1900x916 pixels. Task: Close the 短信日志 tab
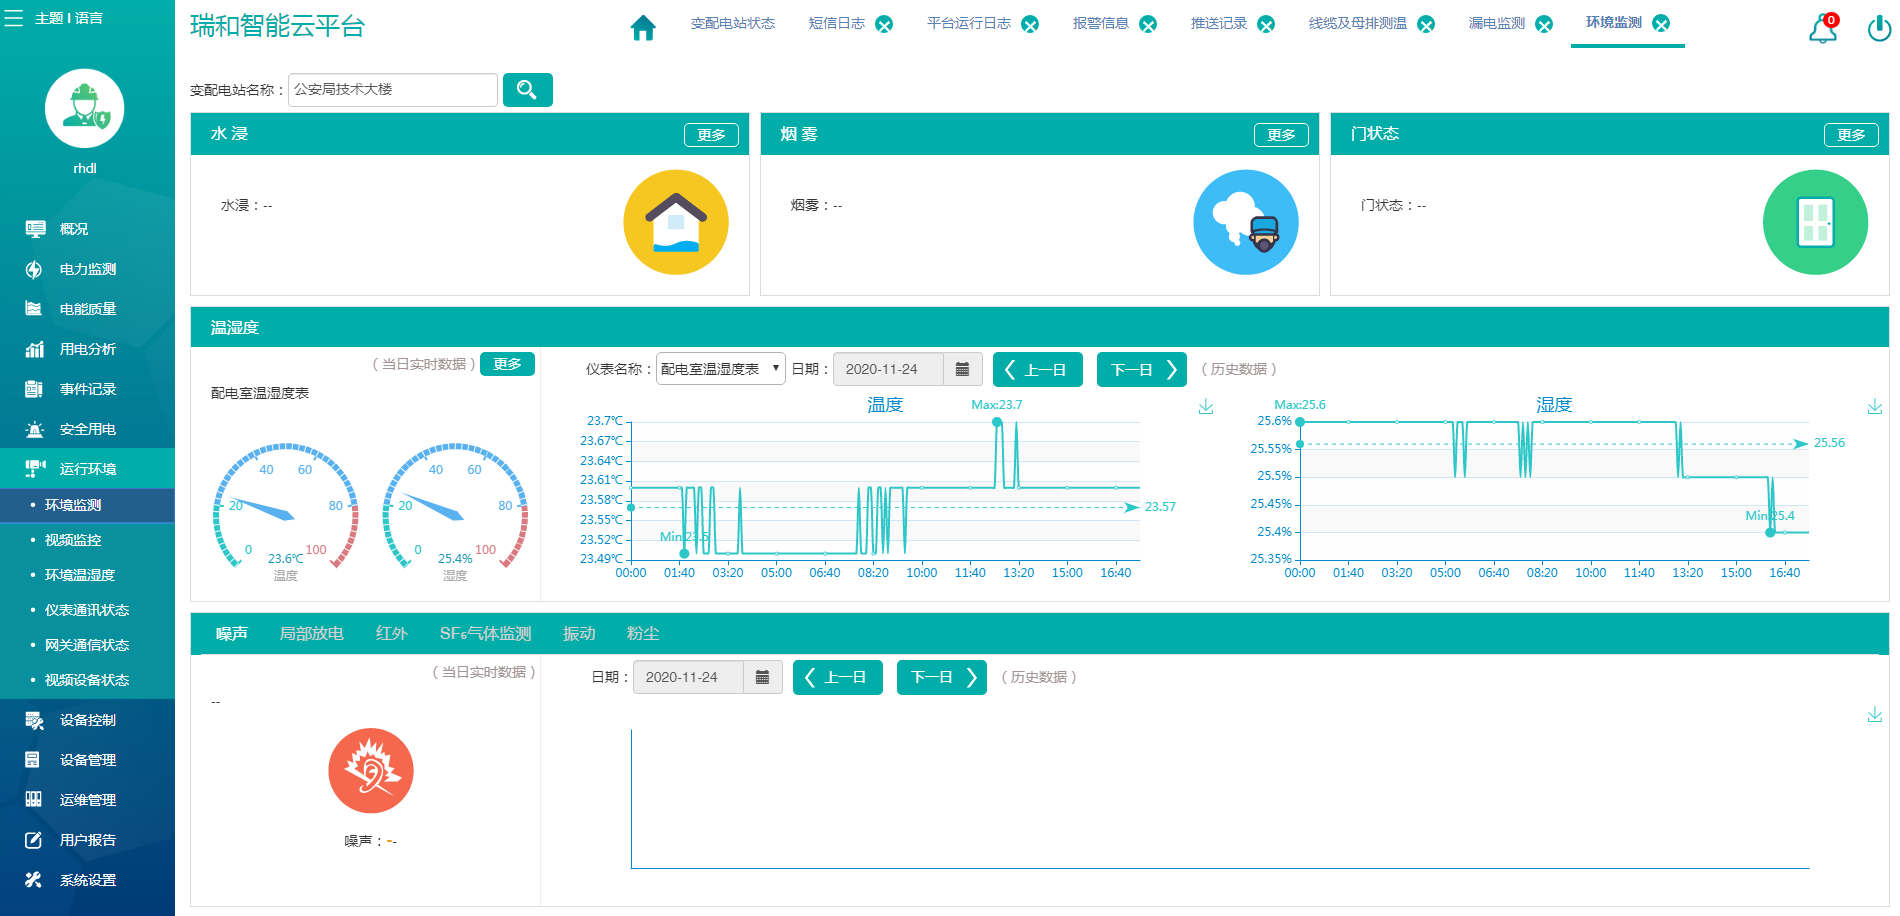coord(884,24)
